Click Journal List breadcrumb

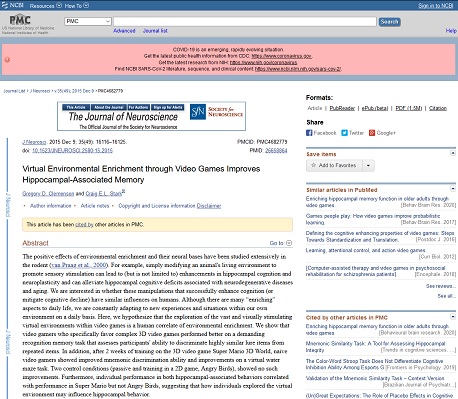point(14,91)
